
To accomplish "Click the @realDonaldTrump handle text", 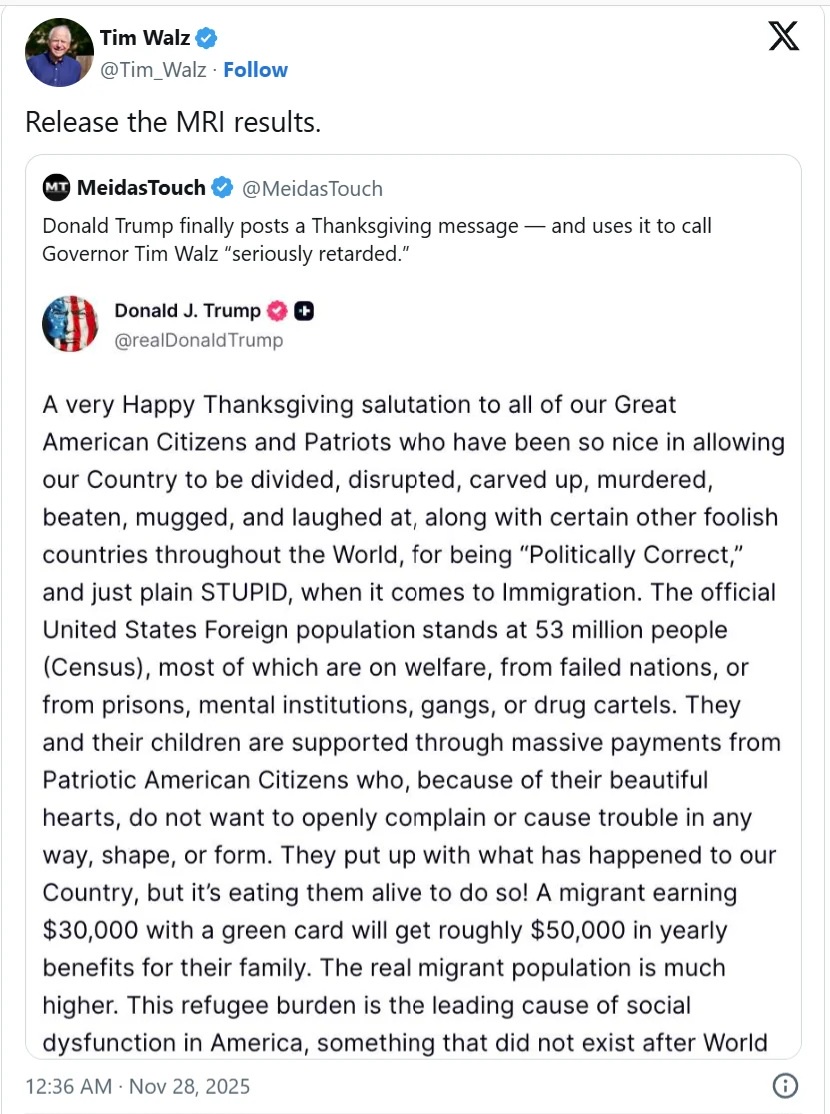I will pyautogui.click(x=198, y=341).
